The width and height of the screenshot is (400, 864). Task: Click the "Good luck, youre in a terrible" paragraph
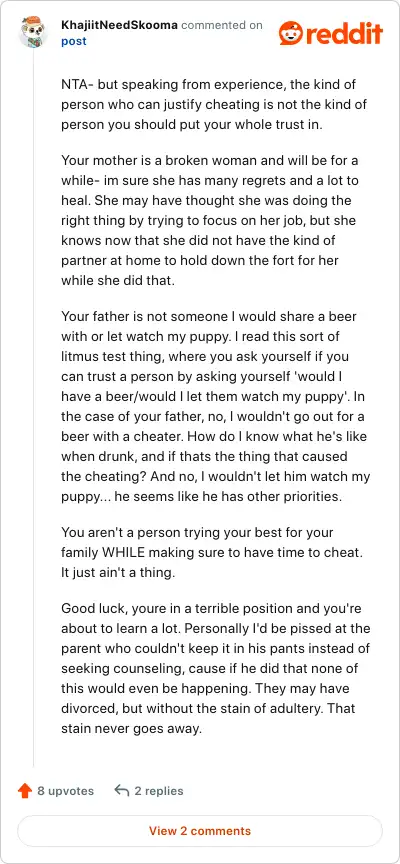215,669
